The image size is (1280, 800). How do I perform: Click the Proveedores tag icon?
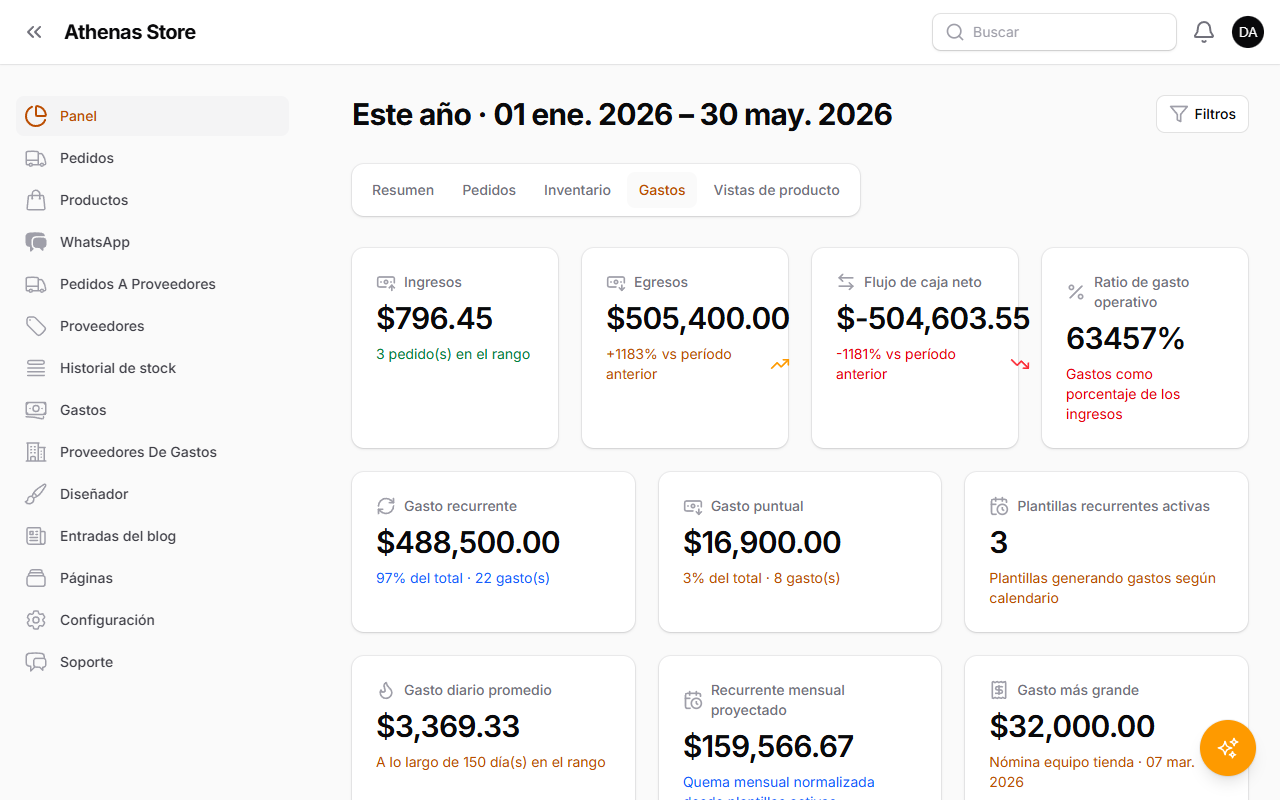36,326
